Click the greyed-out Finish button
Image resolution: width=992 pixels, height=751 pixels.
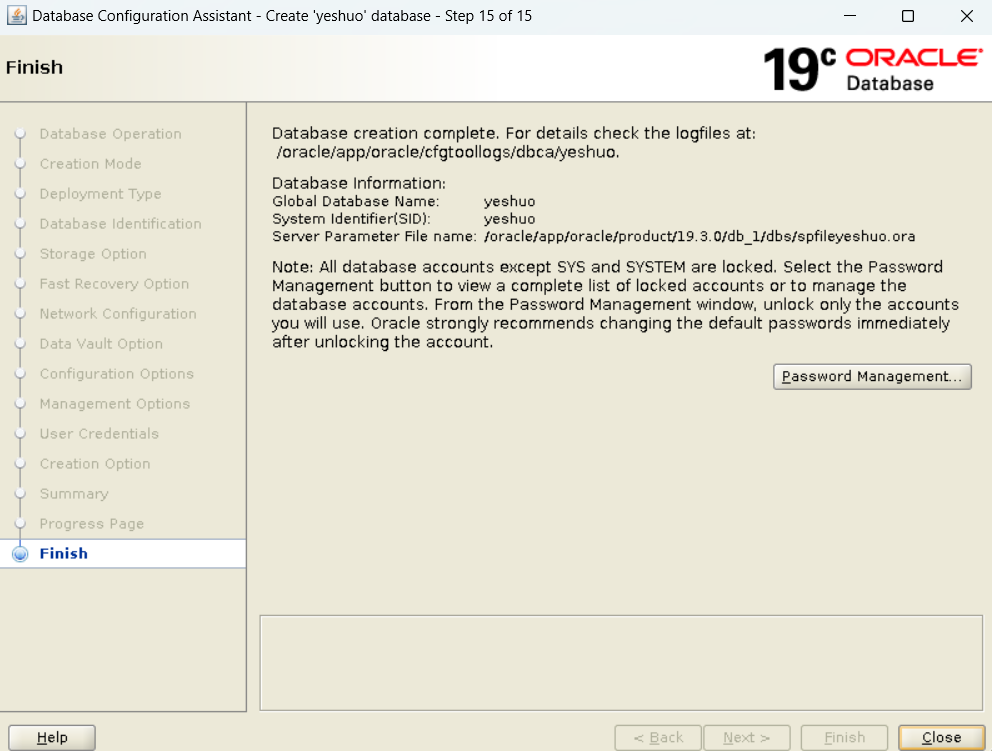[x=844, y=737]
